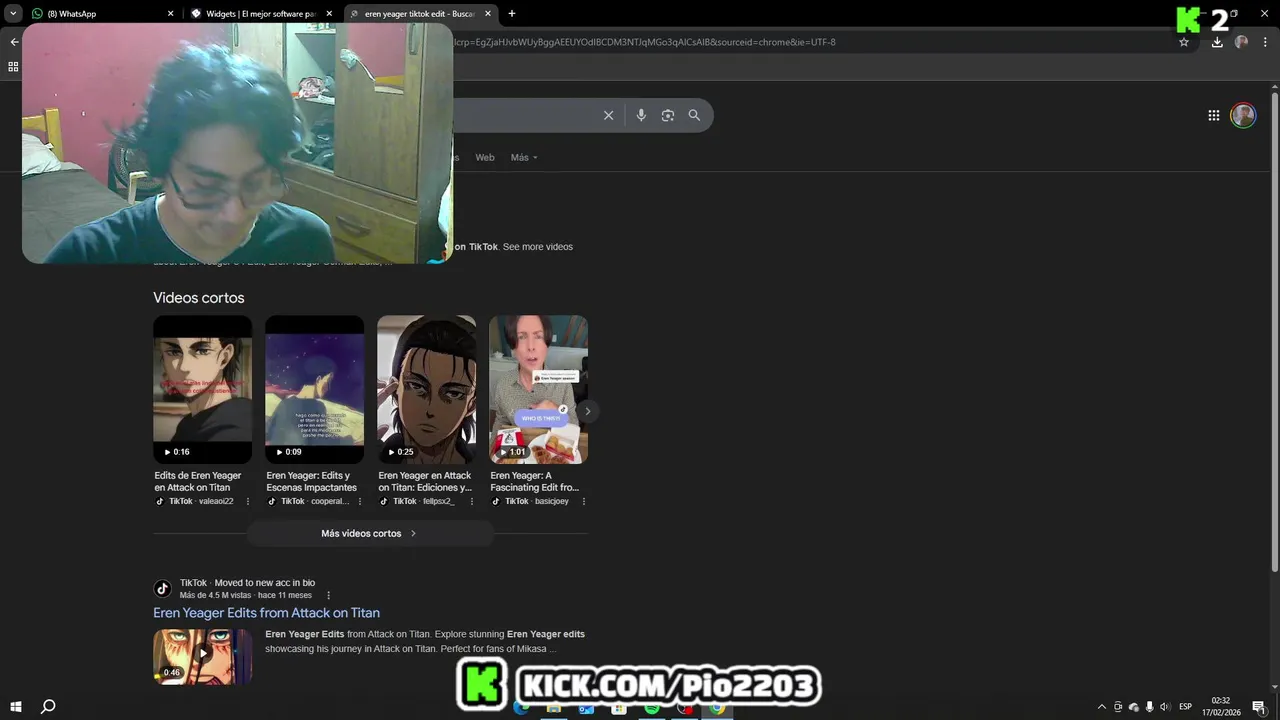Play the 0:09 short video thumbnail
The height and width of the screenshot is (720, 1280).
(x=314, y=390)
